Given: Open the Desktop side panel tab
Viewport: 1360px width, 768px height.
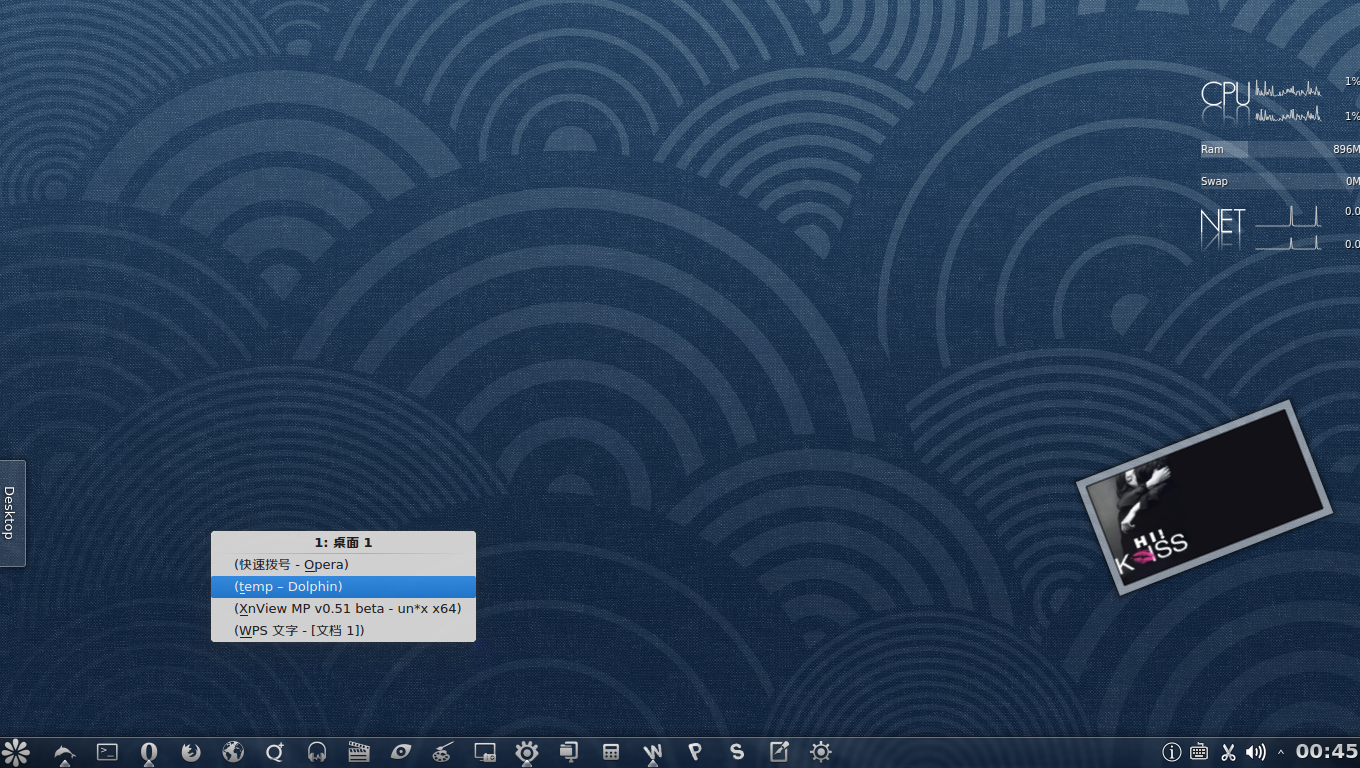Looking at the screenshot, I should [11, 513].
